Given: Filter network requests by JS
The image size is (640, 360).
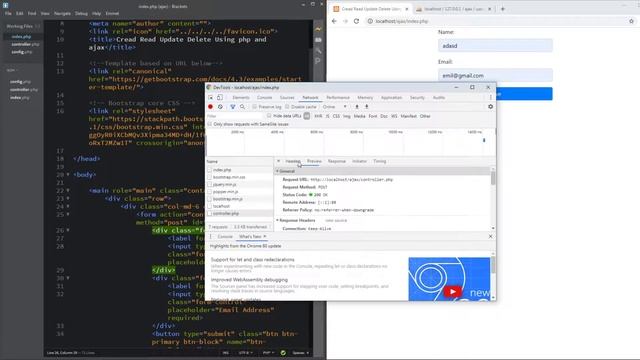Looking at the screenshot, I should 327,116.
